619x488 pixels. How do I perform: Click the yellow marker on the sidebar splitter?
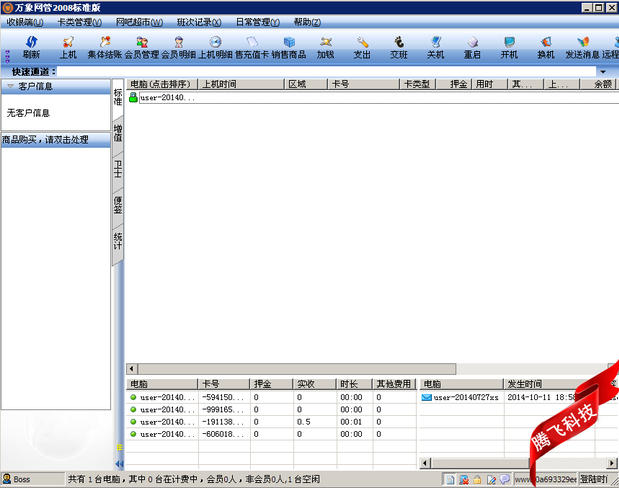[x=119, y=447]
